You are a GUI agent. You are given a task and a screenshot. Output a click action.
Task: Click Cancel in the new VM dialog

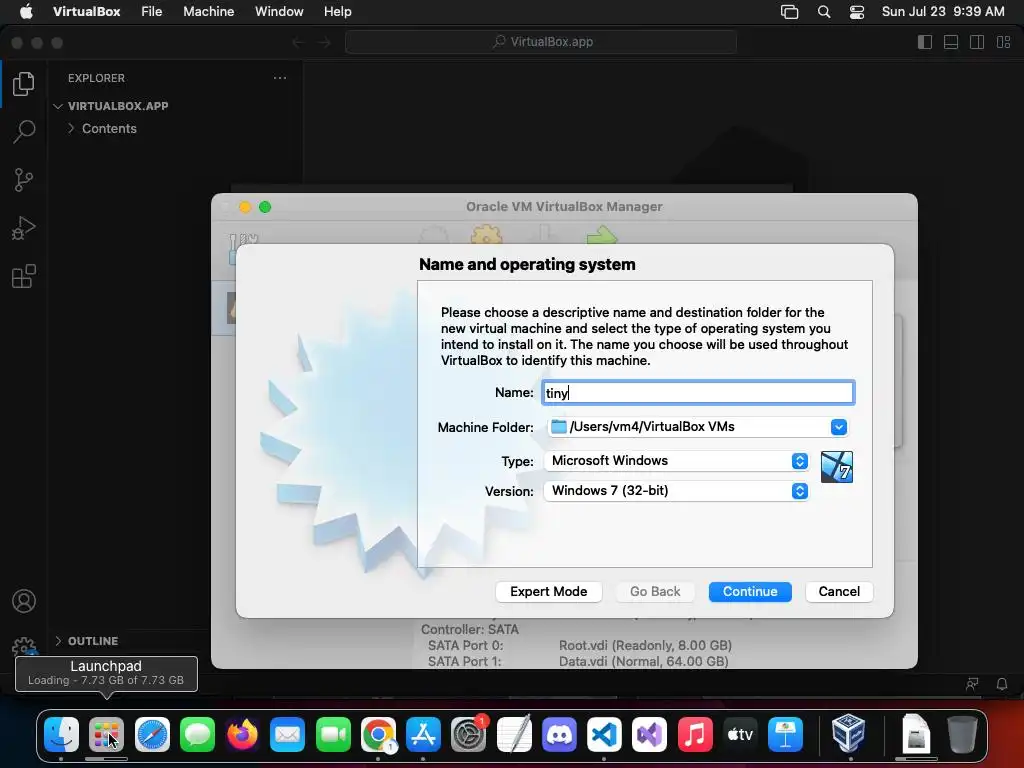(839, 592)
